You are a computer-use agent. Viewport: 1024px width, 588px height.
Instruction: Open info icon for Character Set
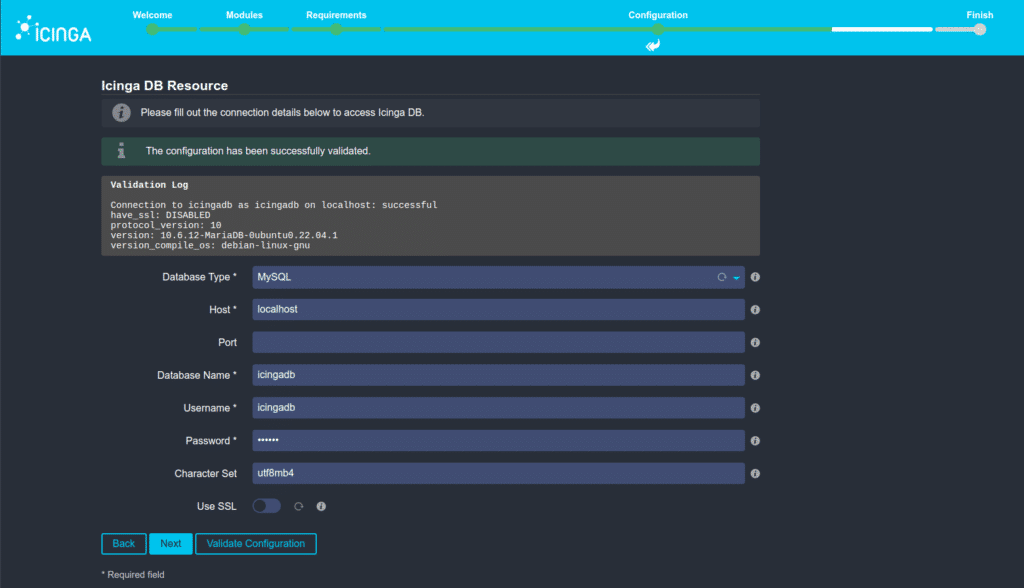tap(755, 473)
